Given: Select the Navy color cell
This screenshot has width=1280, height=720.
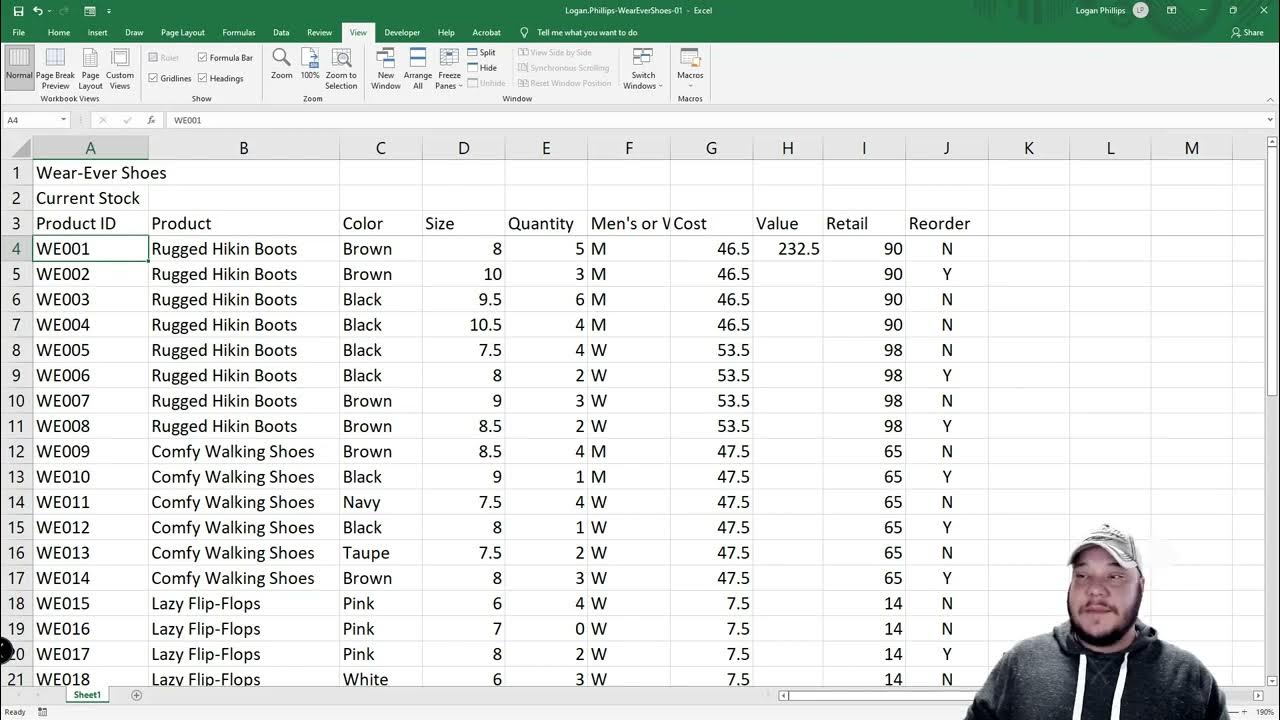Looking at the screenshot, I should point(381,502).
